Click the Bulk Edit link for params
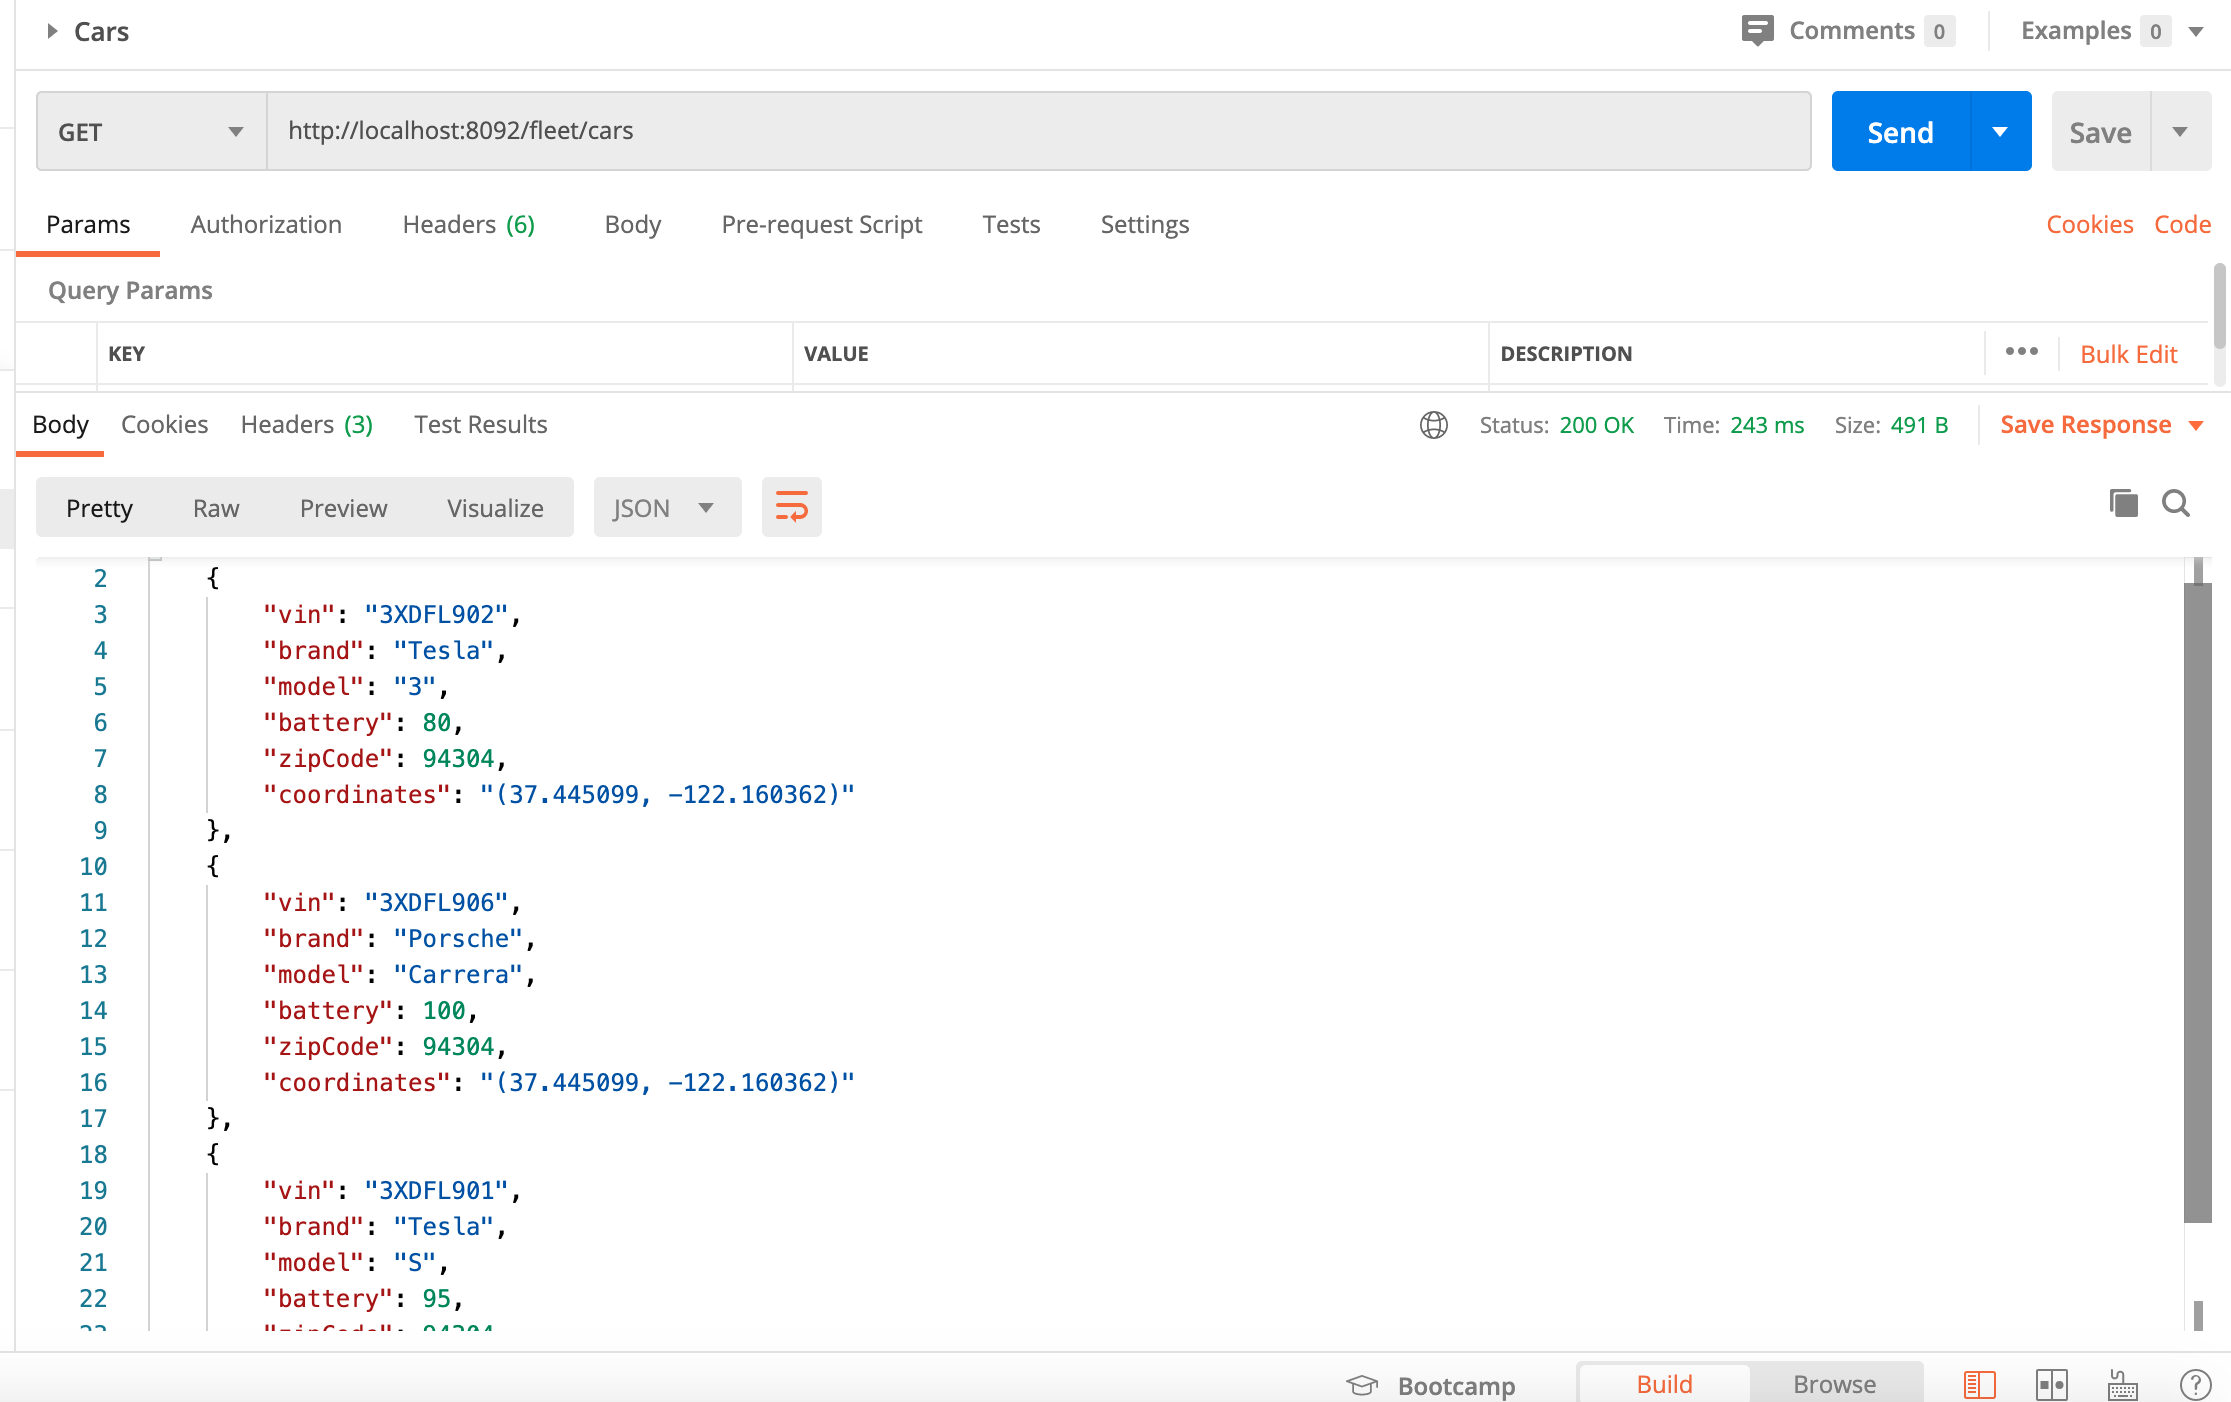 pyautogui.click(x=2131, y=352)
